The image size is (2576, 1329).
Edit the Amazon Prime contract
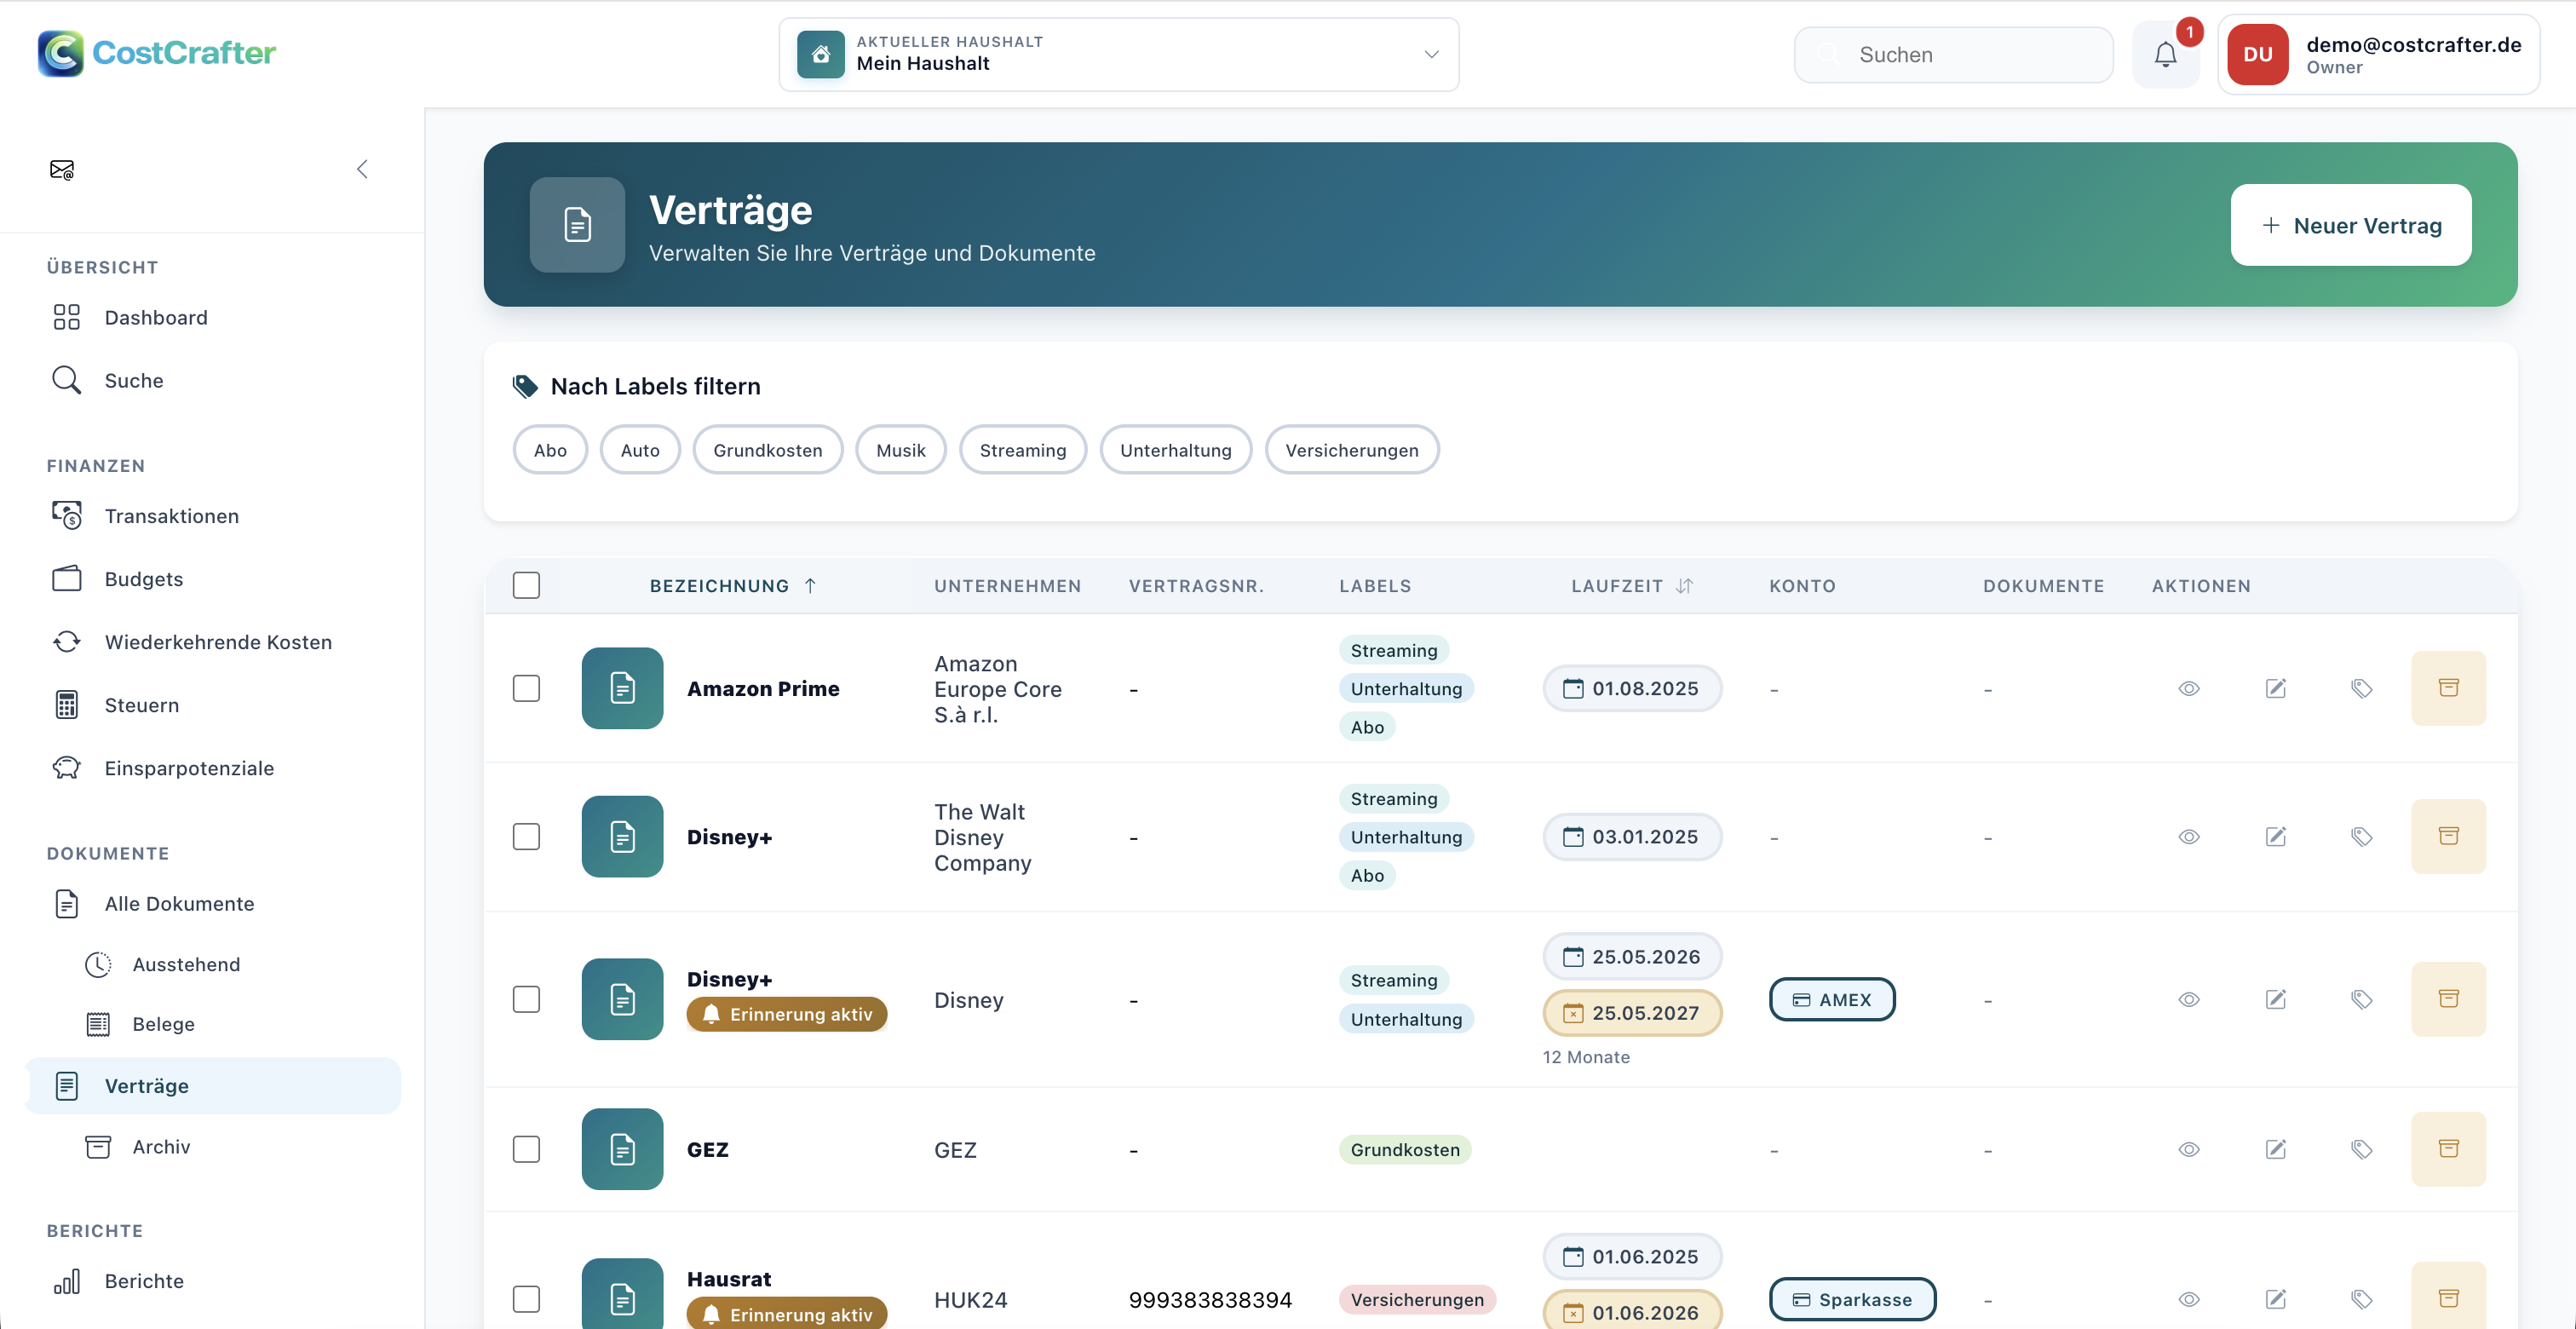click(x=2275, y=688)
